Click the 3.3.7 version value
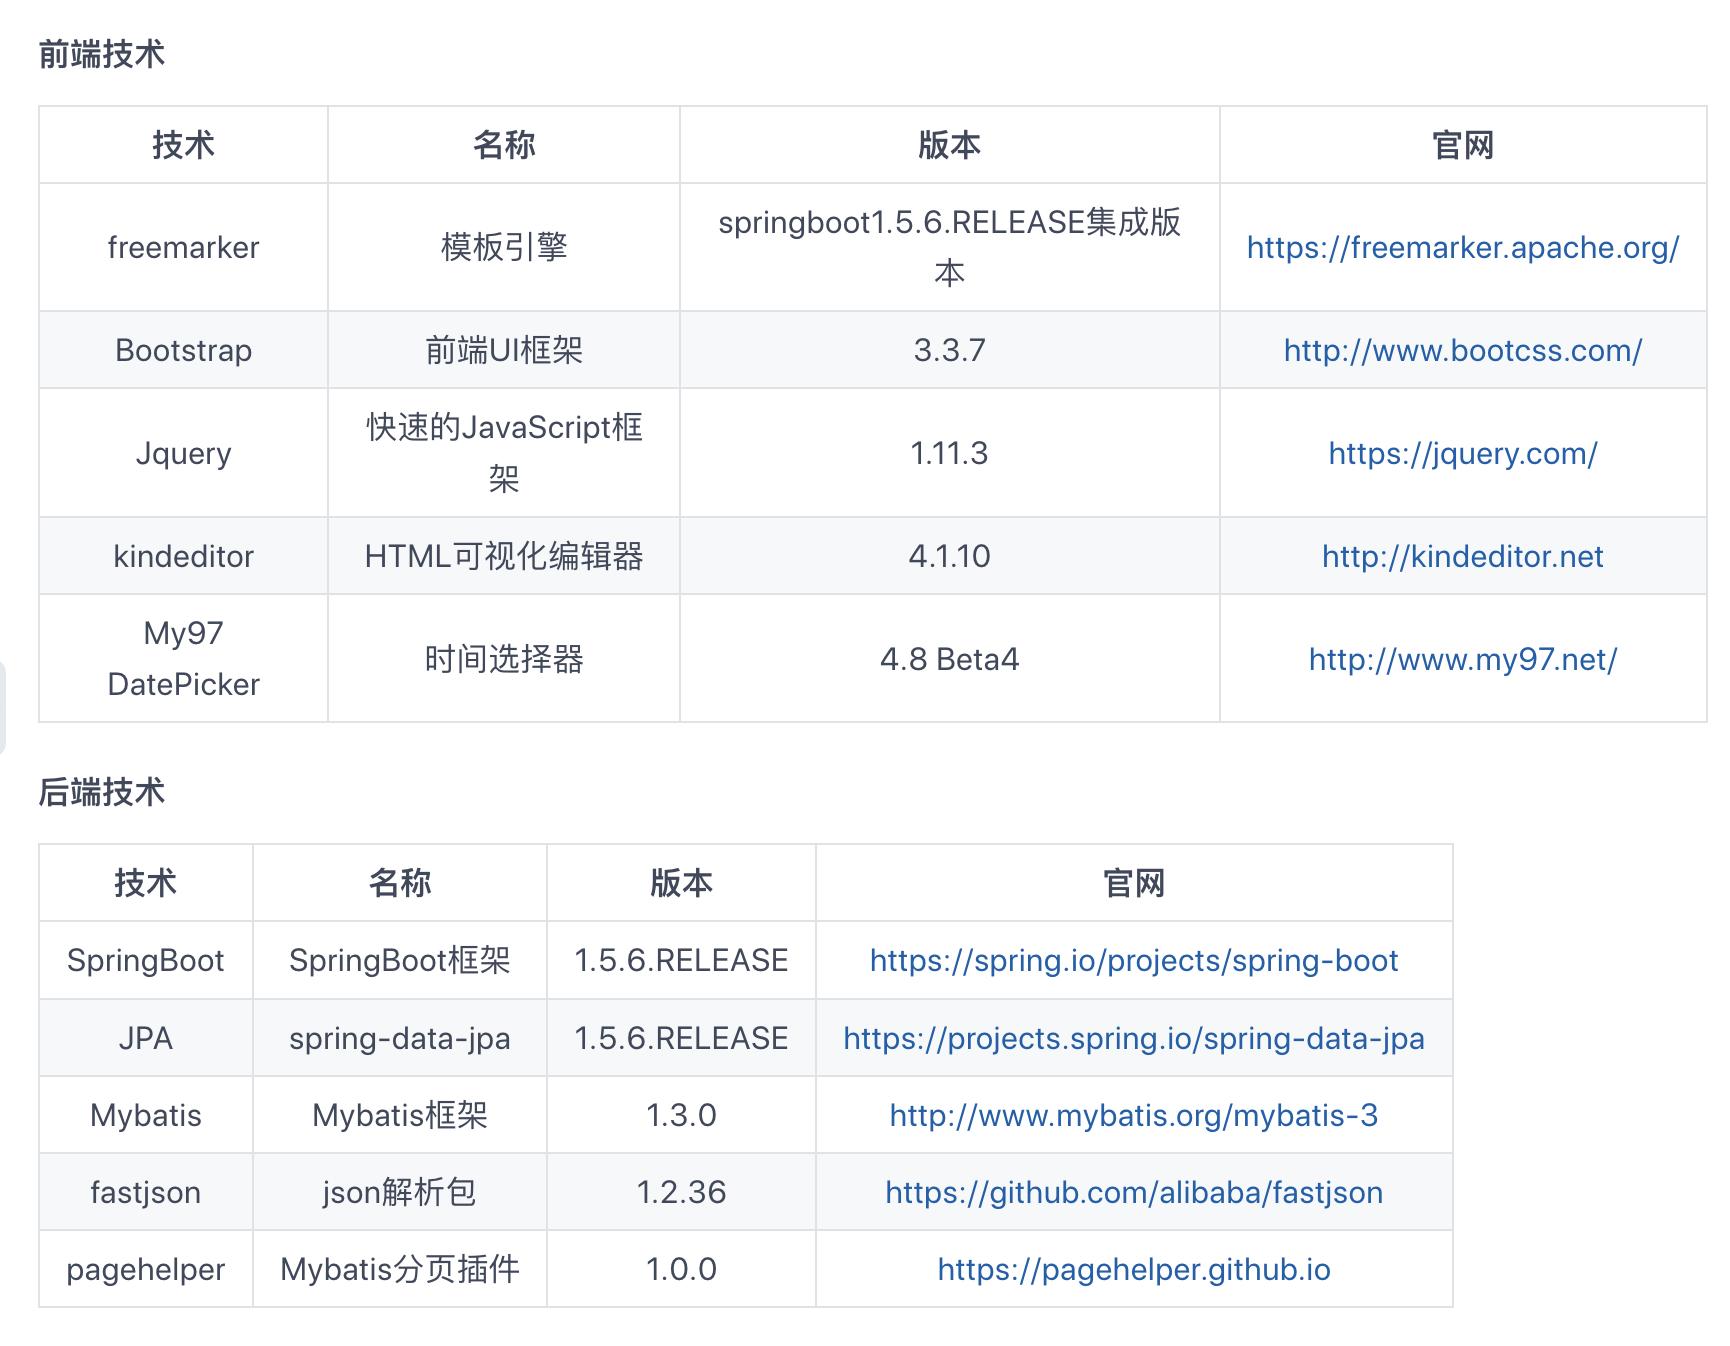 point(950,350)
